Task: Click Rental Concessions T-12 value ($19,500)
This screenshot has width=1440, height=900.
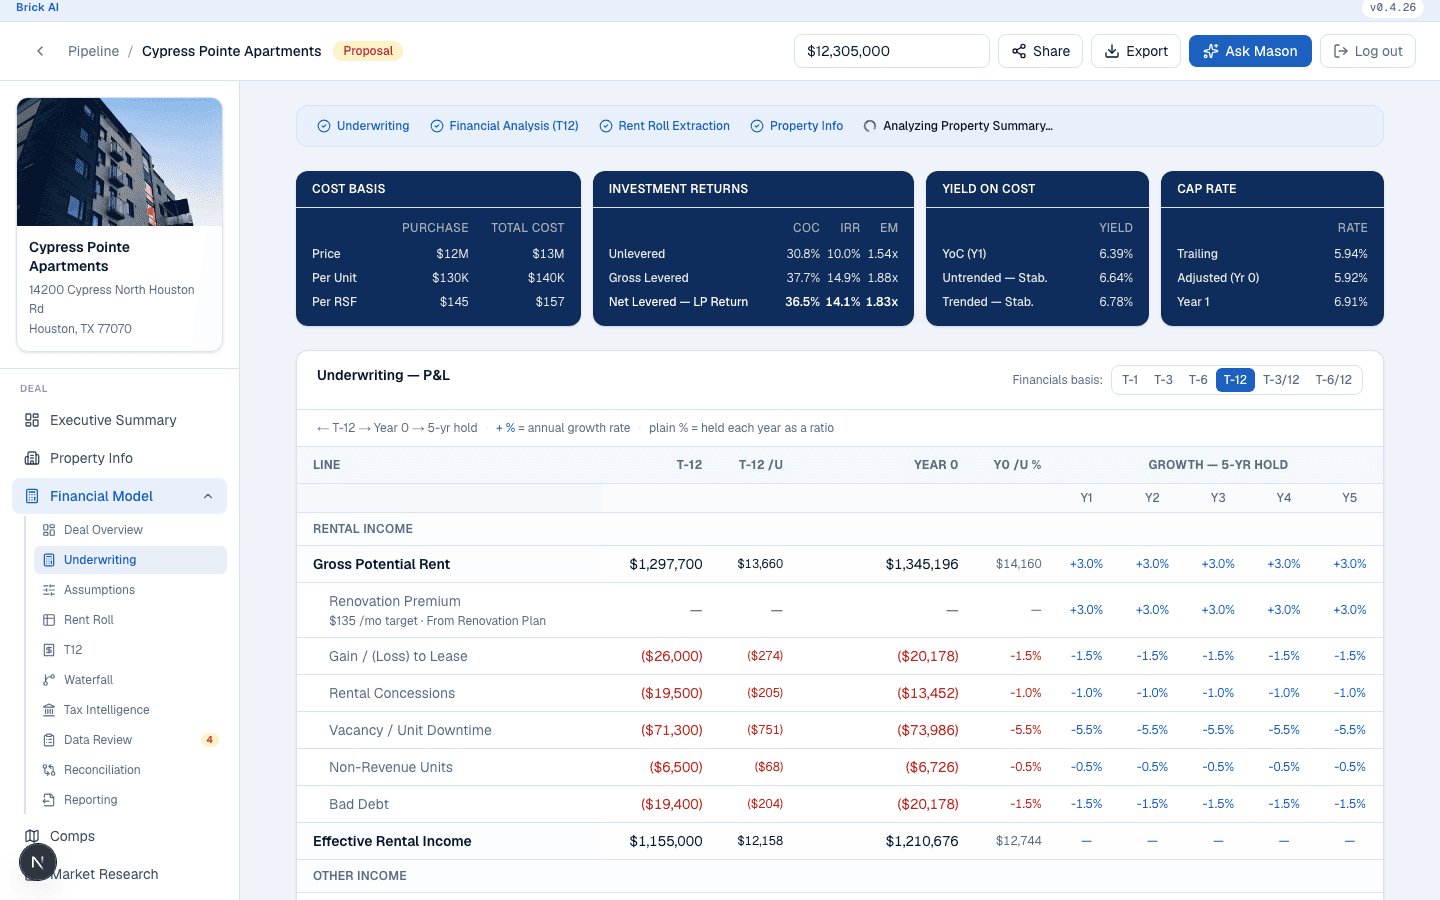Action: 671,693
